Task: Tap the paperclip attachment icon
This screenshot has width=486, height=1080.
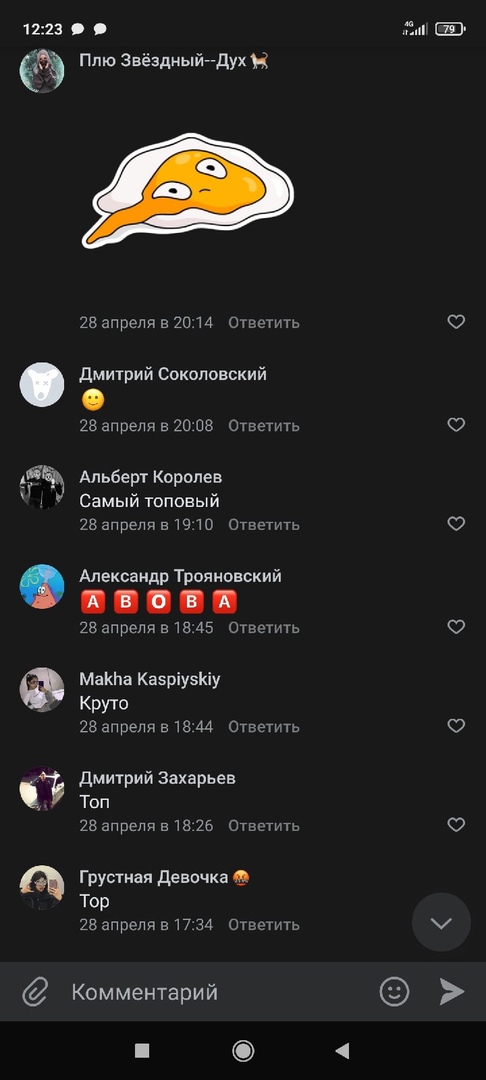Action: point(34,992)
